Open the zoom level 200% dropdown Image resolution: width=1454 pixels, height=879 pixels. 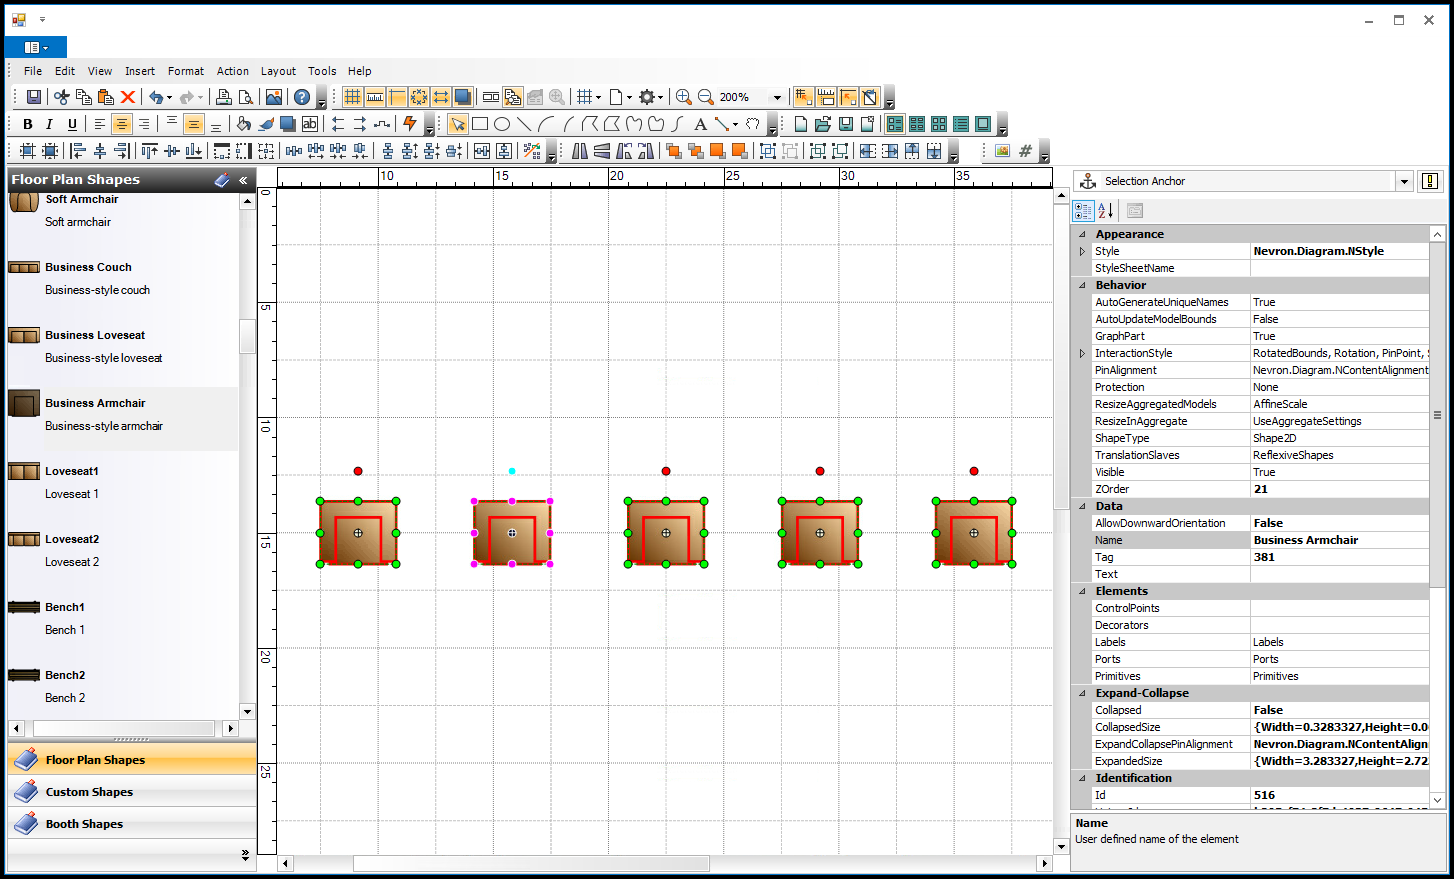point(777,97)
